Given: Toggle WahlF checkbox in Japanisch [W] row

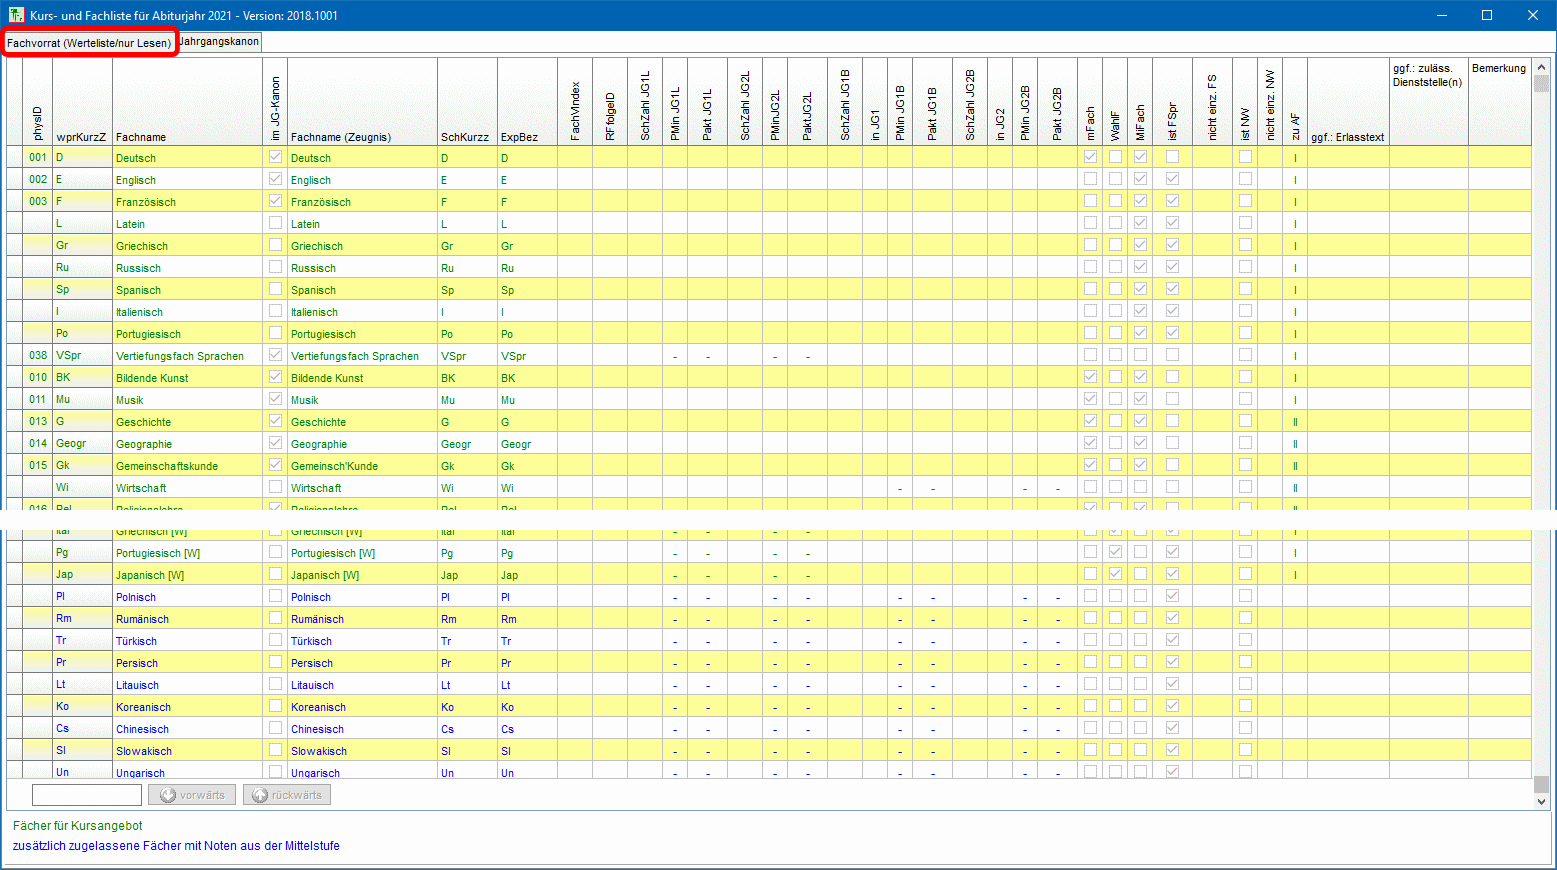Looking at the screenshot, I should [1115, 574].
